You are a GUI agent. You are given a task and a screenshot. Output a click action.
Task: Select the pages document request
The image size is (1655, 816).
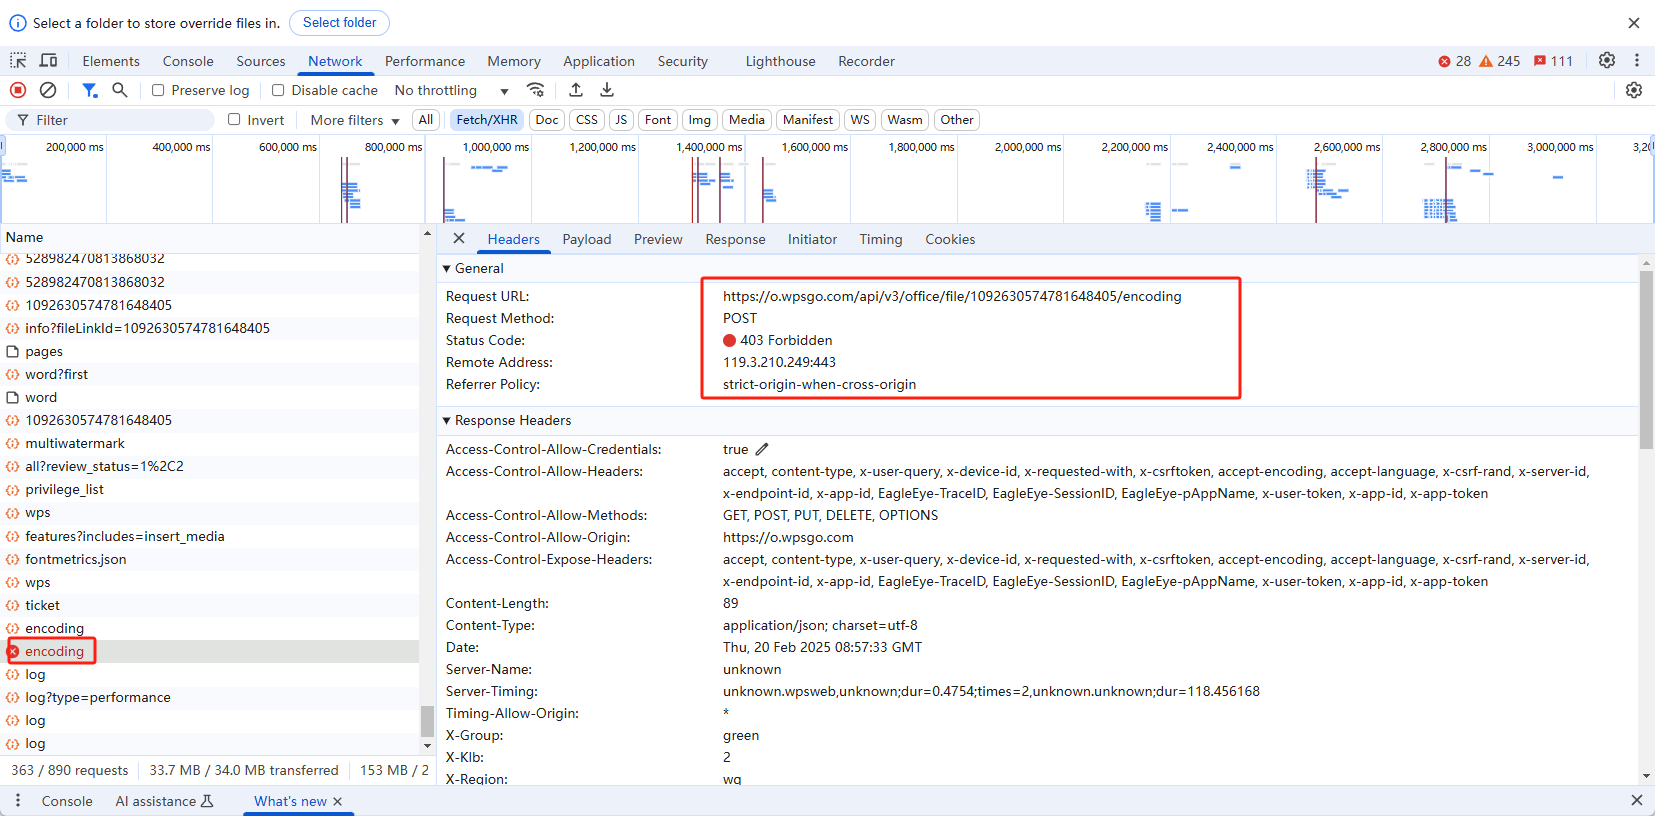(212, 351)
